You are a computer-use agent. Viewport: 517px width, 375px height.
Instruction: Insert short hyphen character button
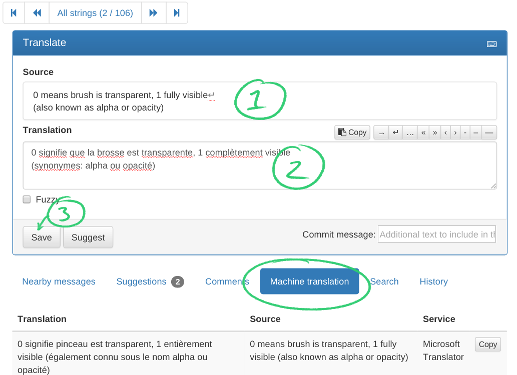pyautogui.click(x=465, y=132)
